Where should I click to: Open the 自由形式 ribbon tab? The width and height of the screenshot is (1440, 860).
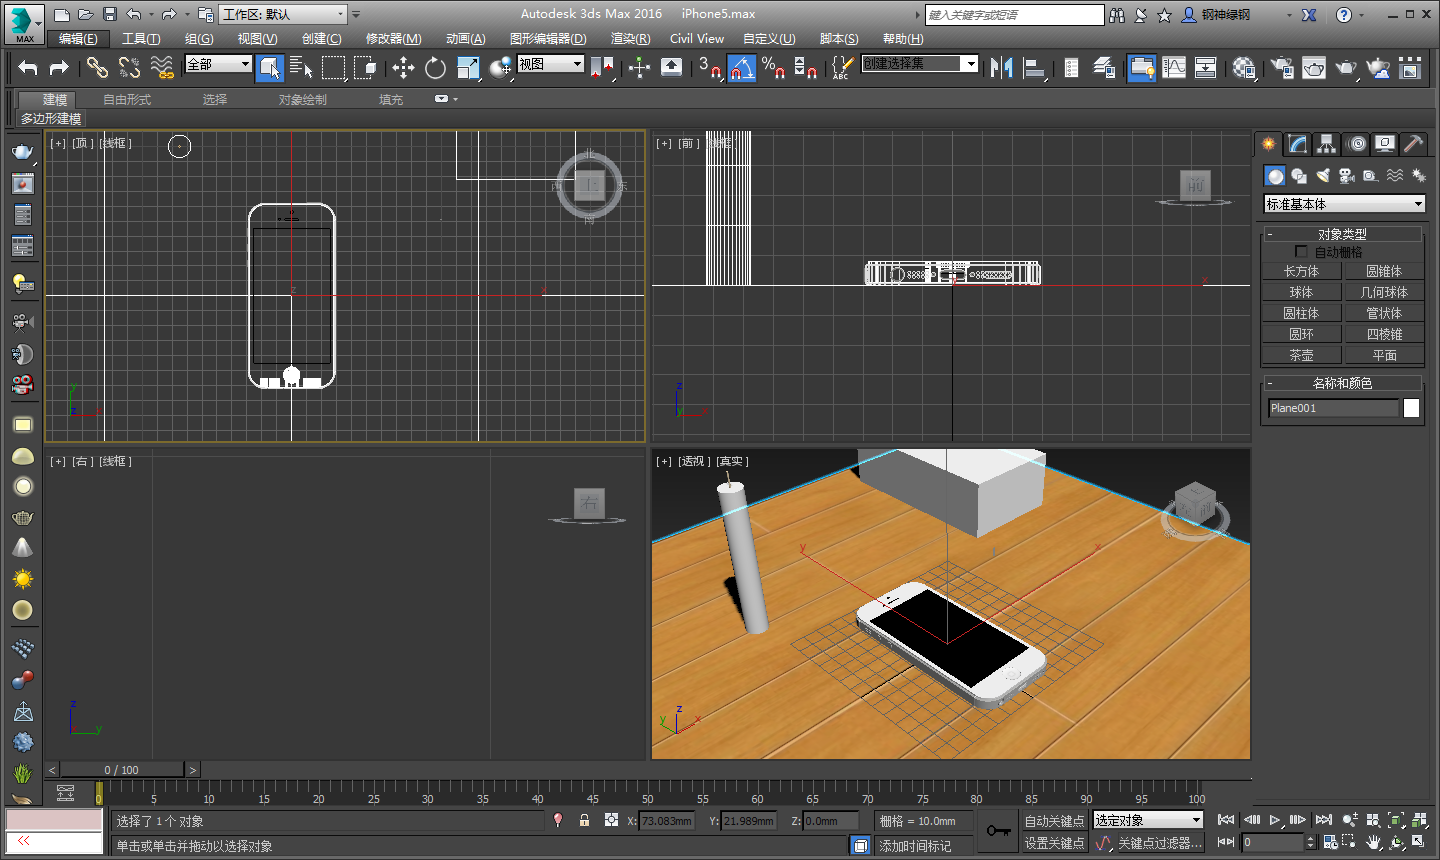pyautogui.click(x=127, y=100)
